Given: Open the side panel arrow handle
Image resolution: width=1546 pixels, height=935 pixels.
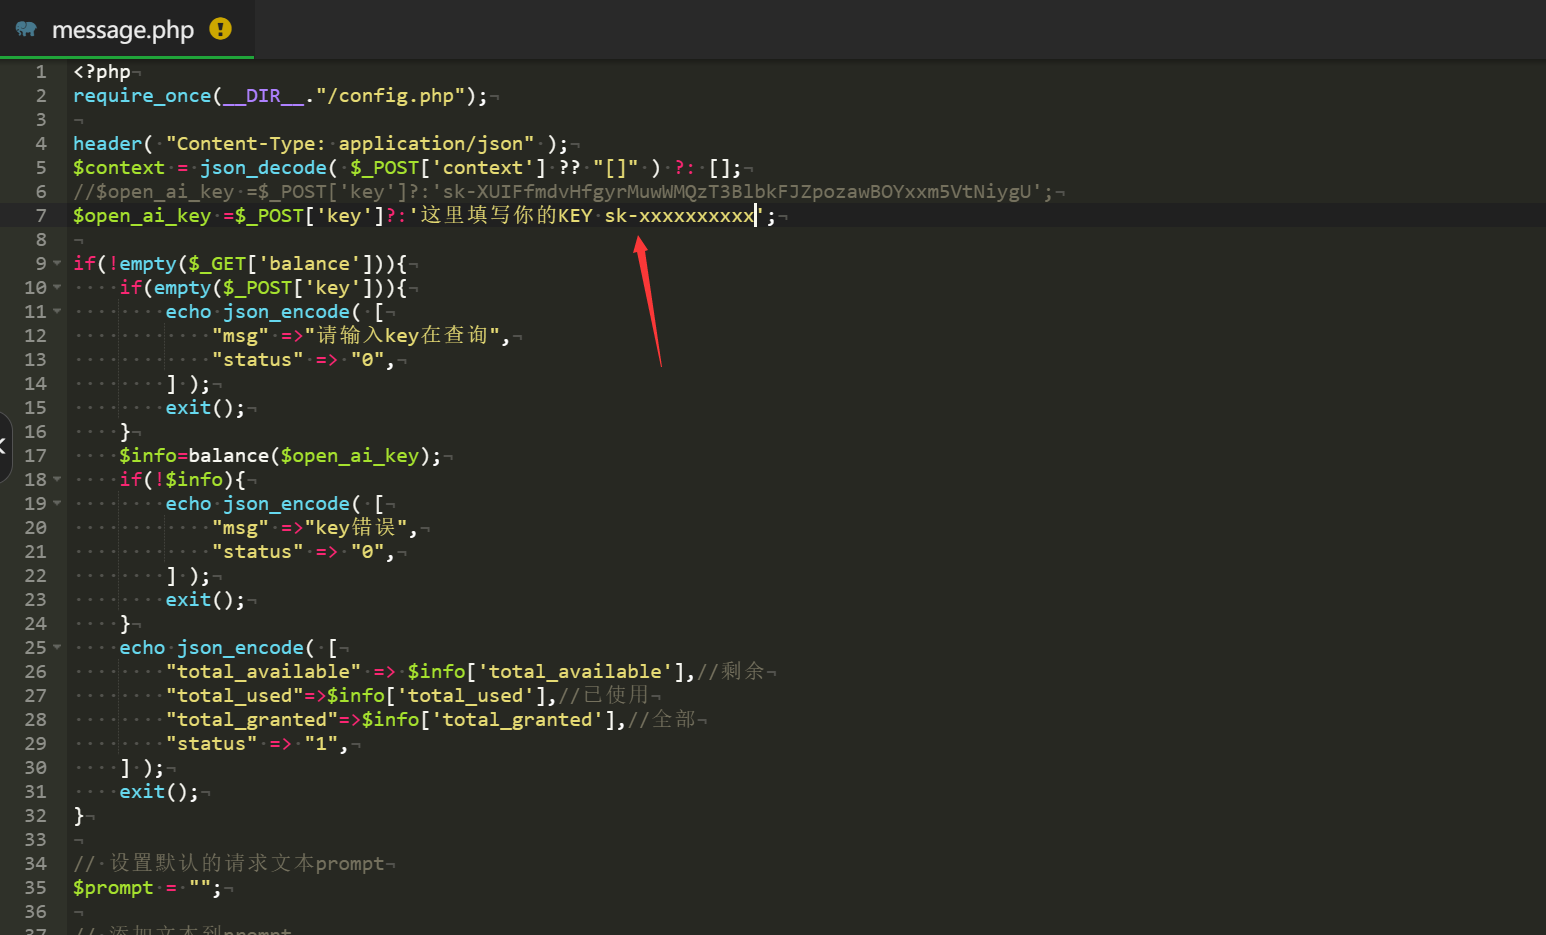Looking at the screenshot, I should 4,447.
